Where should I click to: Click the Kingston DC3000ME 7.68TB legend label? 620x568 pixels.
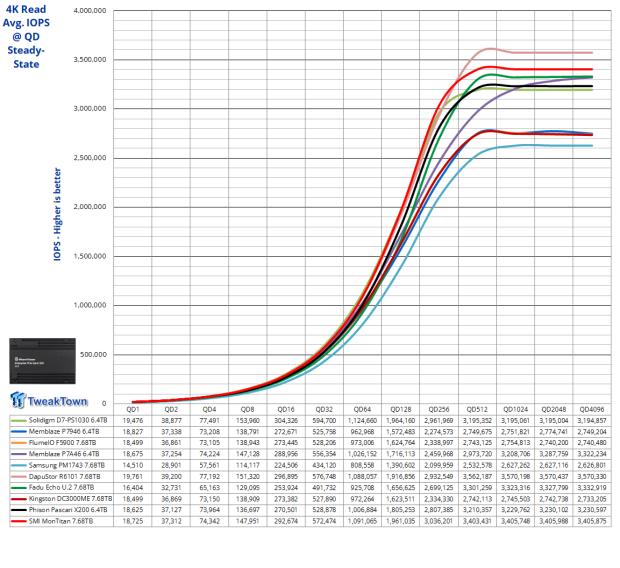click(70, 499)
